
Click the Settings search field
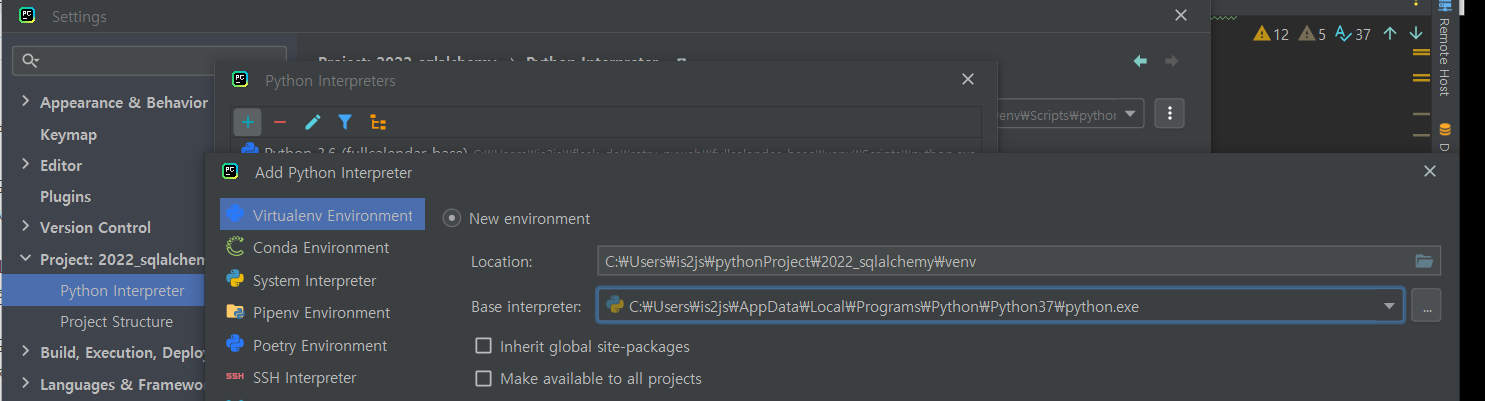(149, 61)
